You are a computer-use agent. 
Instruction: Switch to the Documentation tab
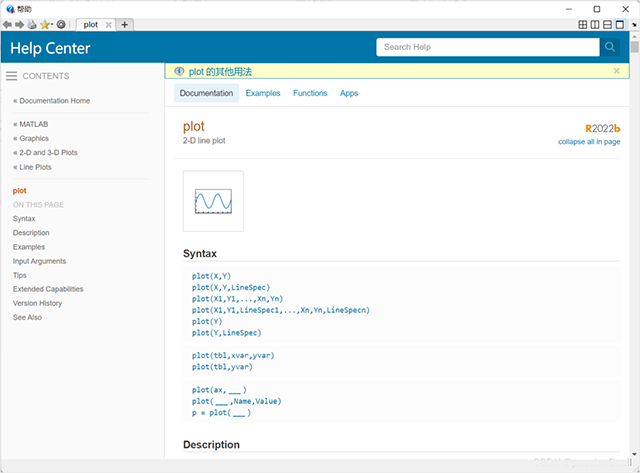tap(207, 93)
